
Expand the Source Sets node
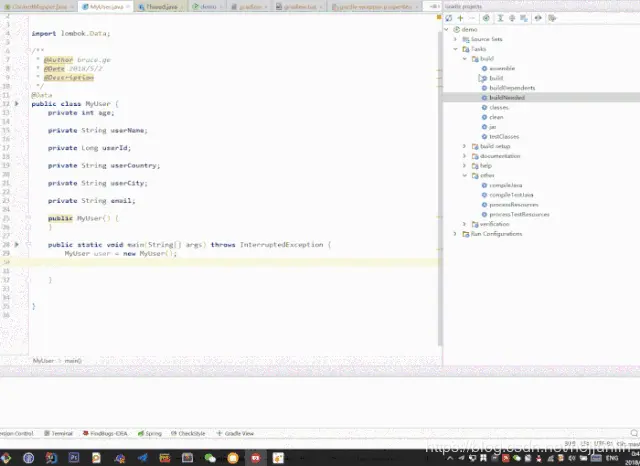coord(455,39)
